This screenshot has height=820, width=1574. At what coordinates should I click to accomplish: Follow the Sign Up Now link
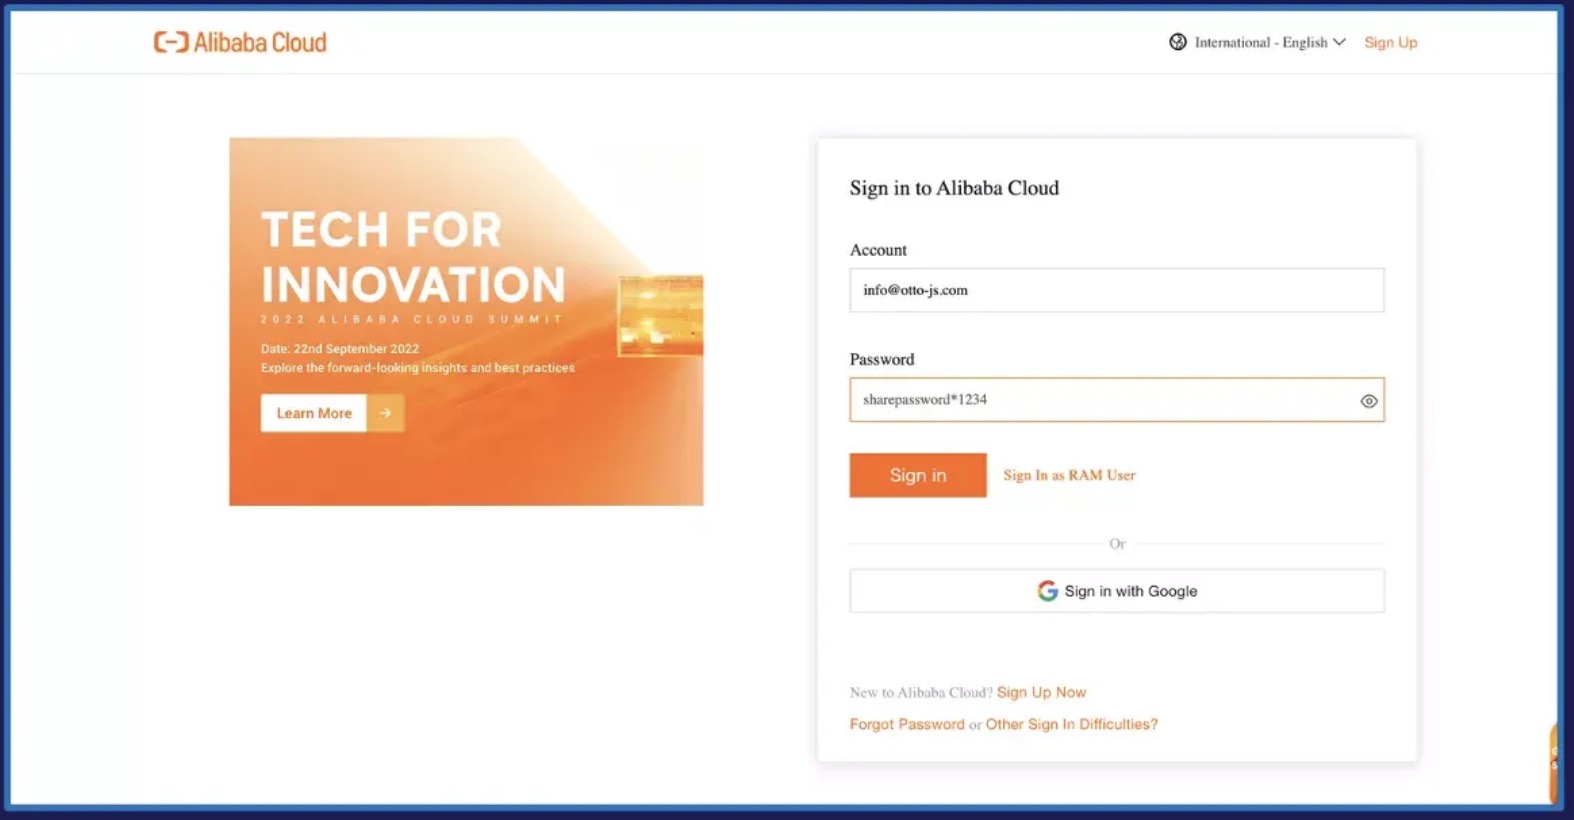(x=1041, y=692)
